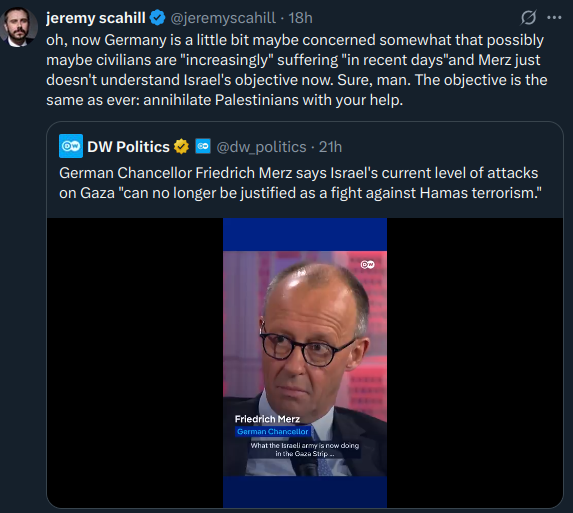Click the 18h post timestamp
The width and height of the screenshot is (573, 513).
tap(300, 18)
